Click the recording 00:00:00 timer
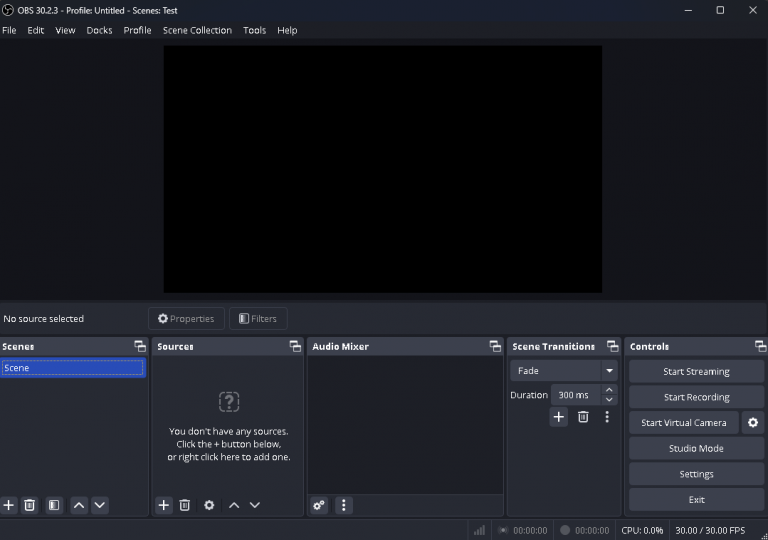The height and width of the screenshot is (540, 768). click(592, 530)
